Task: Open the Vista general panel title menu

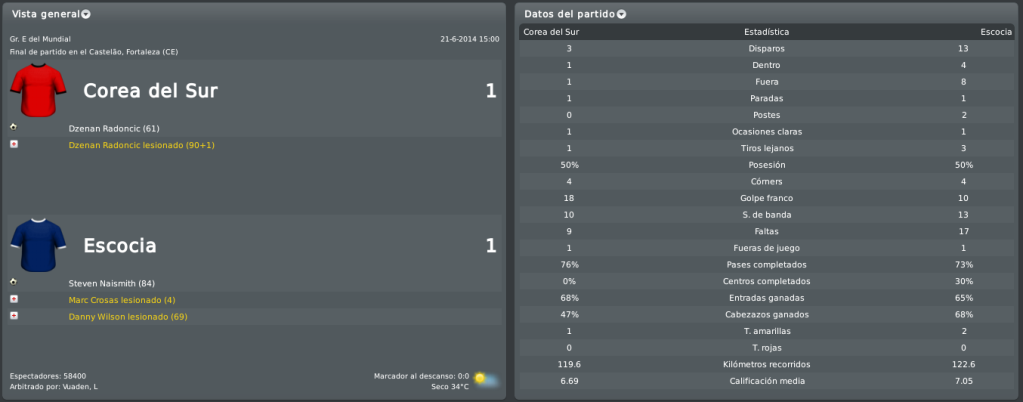Action: point(46,14)
